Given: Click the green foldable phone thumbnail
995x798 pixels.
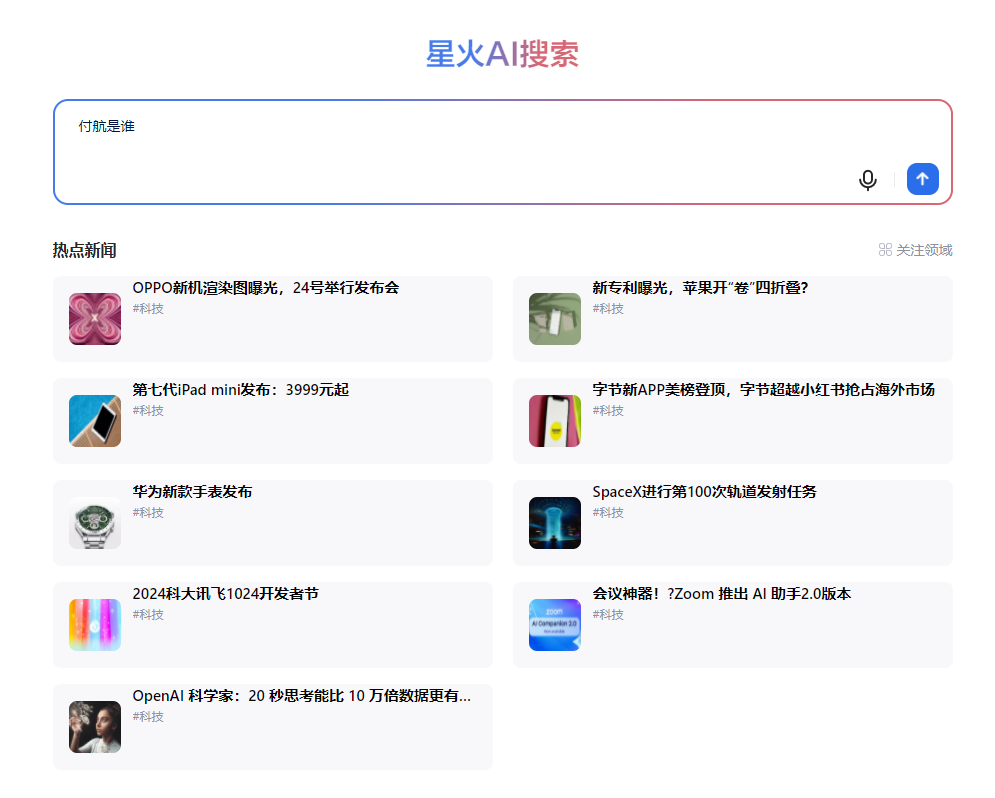Looking at the screenshot, I should click(555, 319).
